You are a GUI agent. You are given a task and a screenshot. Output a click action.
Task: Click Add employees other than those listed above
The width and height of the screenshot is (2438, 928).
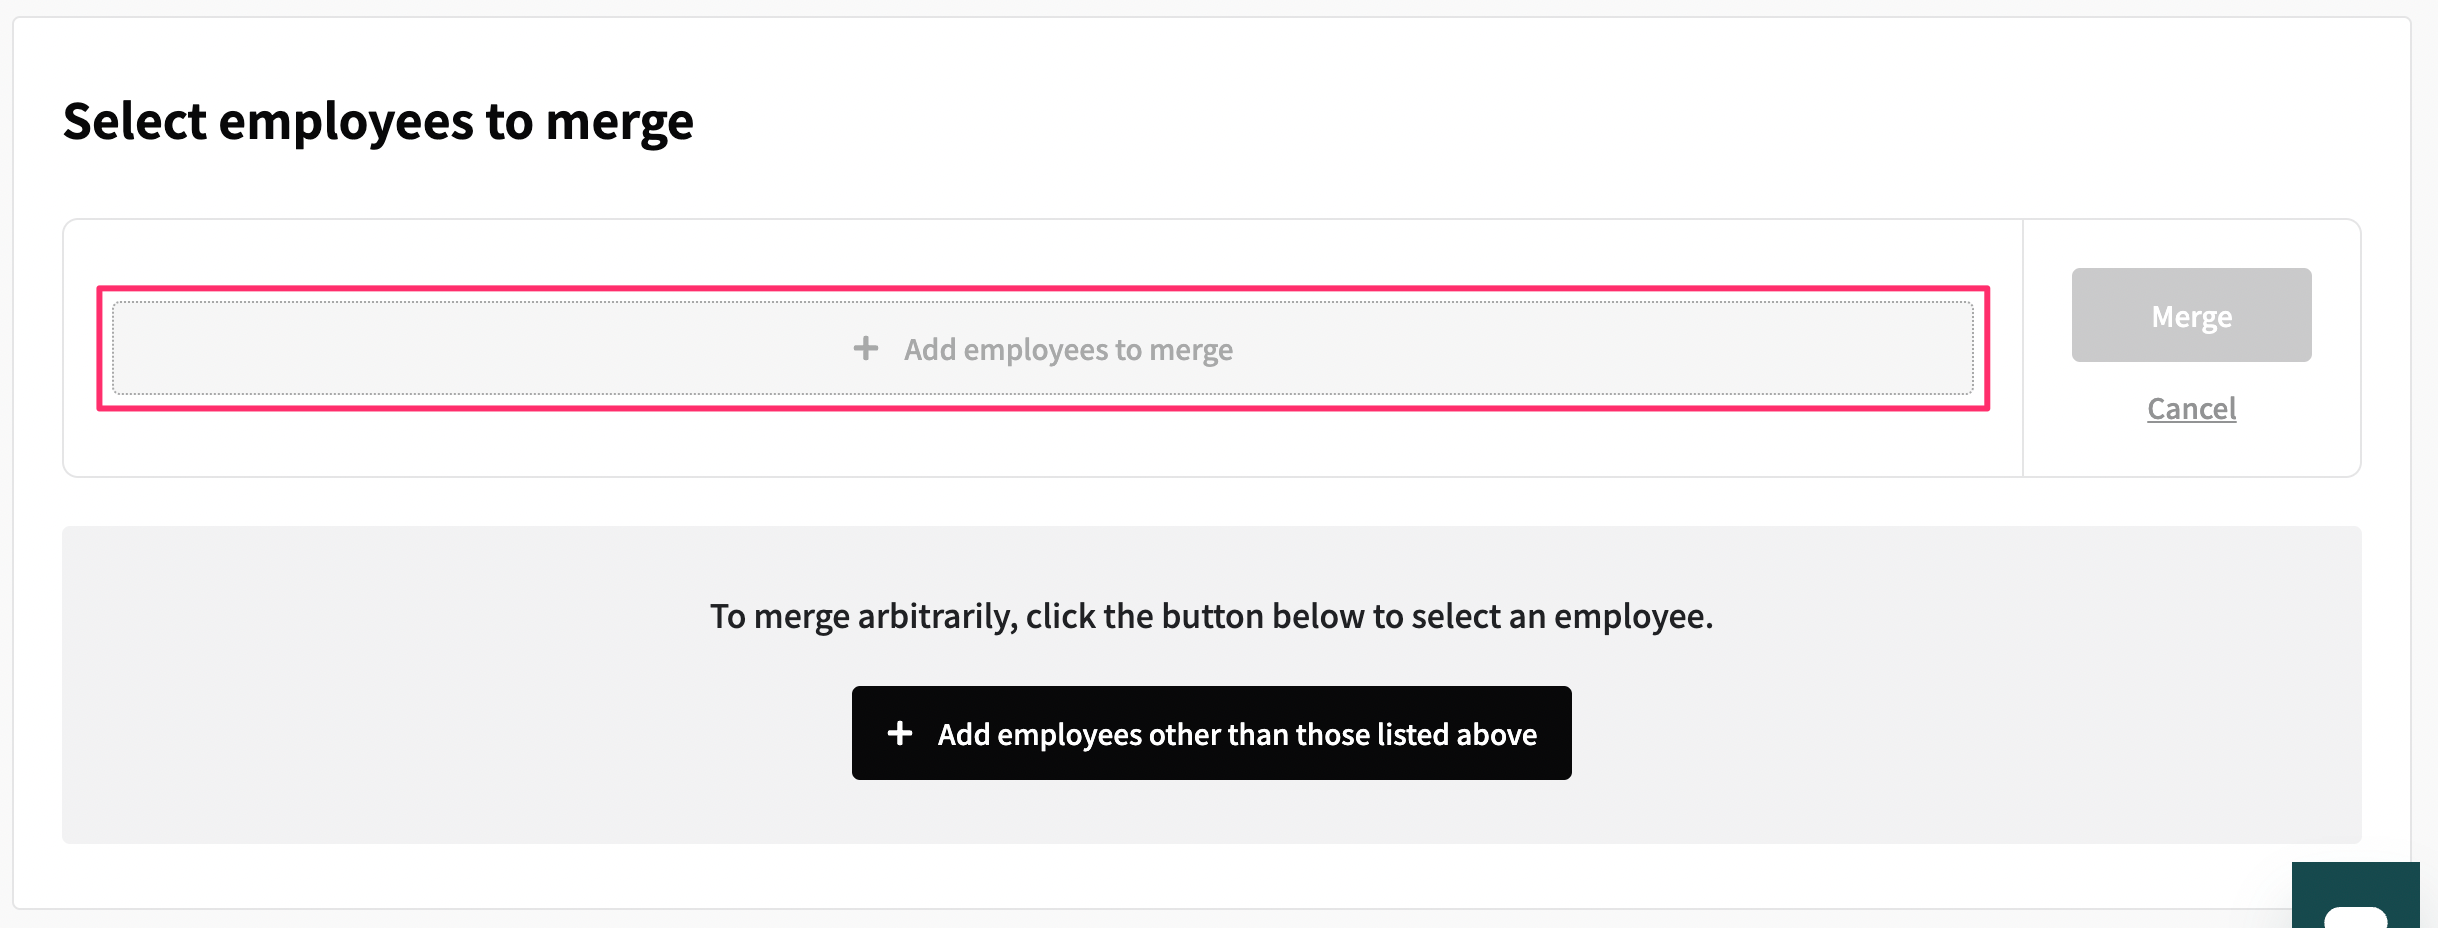click(x=1211, y=733)
